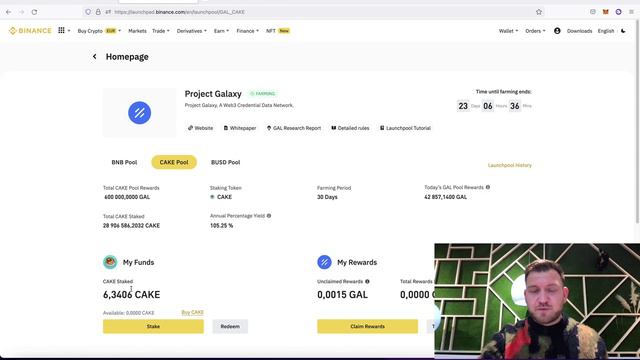
Task: Click the browser back arrow
Action: pos(9,12)
